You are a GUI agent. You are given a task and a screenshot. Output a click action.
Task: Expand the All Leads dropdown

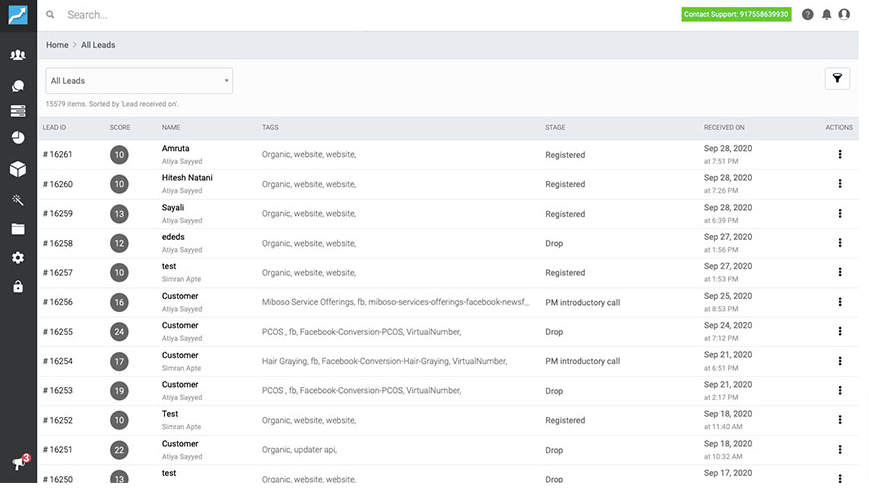coord(139,81)
